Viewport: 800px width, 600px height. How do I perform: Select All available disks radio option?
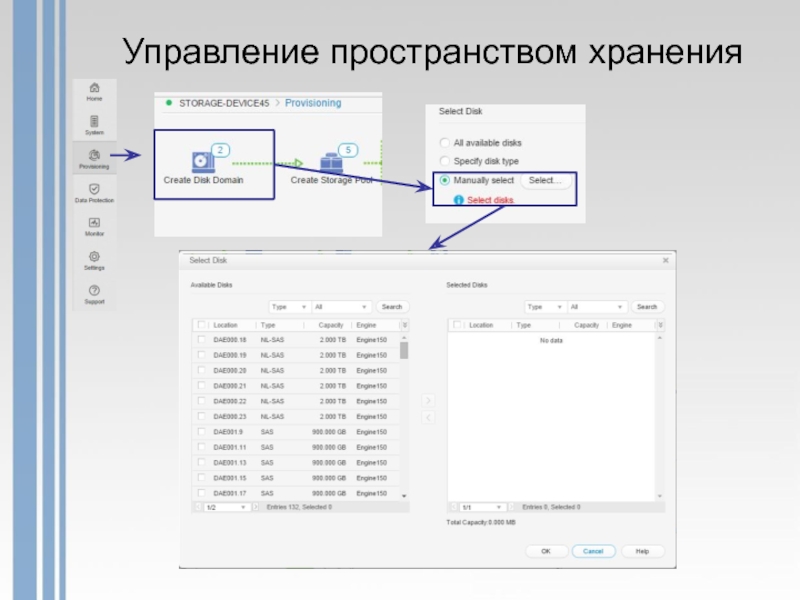coord(444,142)
